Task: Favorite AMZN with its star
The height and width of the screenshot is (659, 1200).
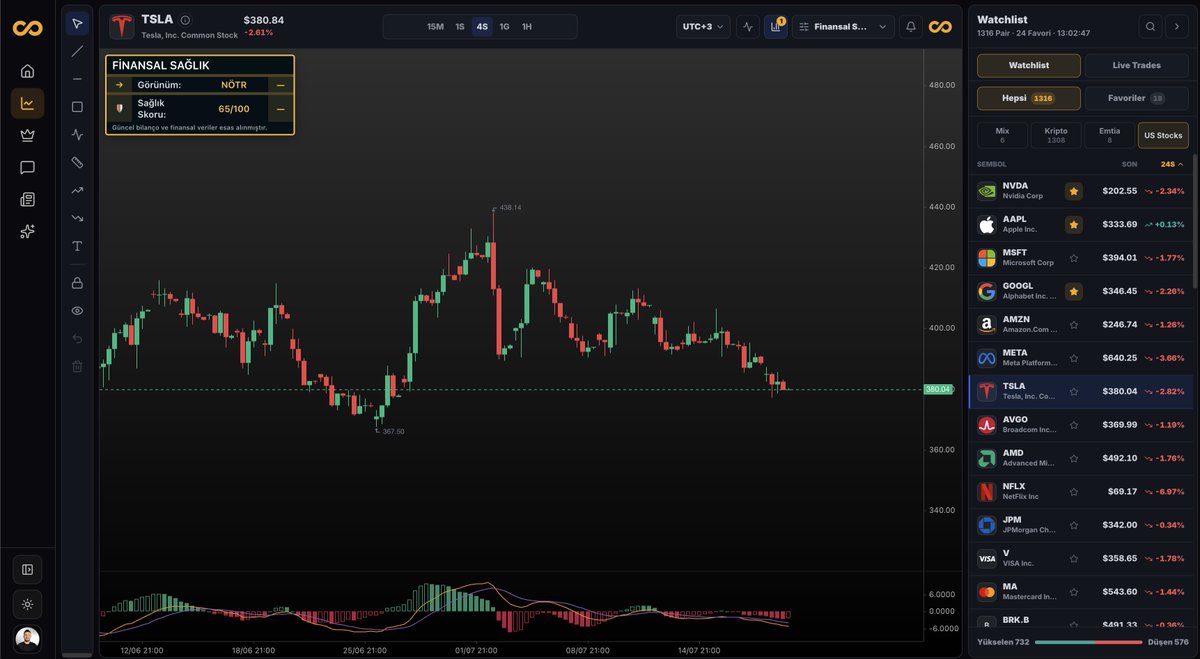Action: pyautogui.click(x=1073, y=325)
